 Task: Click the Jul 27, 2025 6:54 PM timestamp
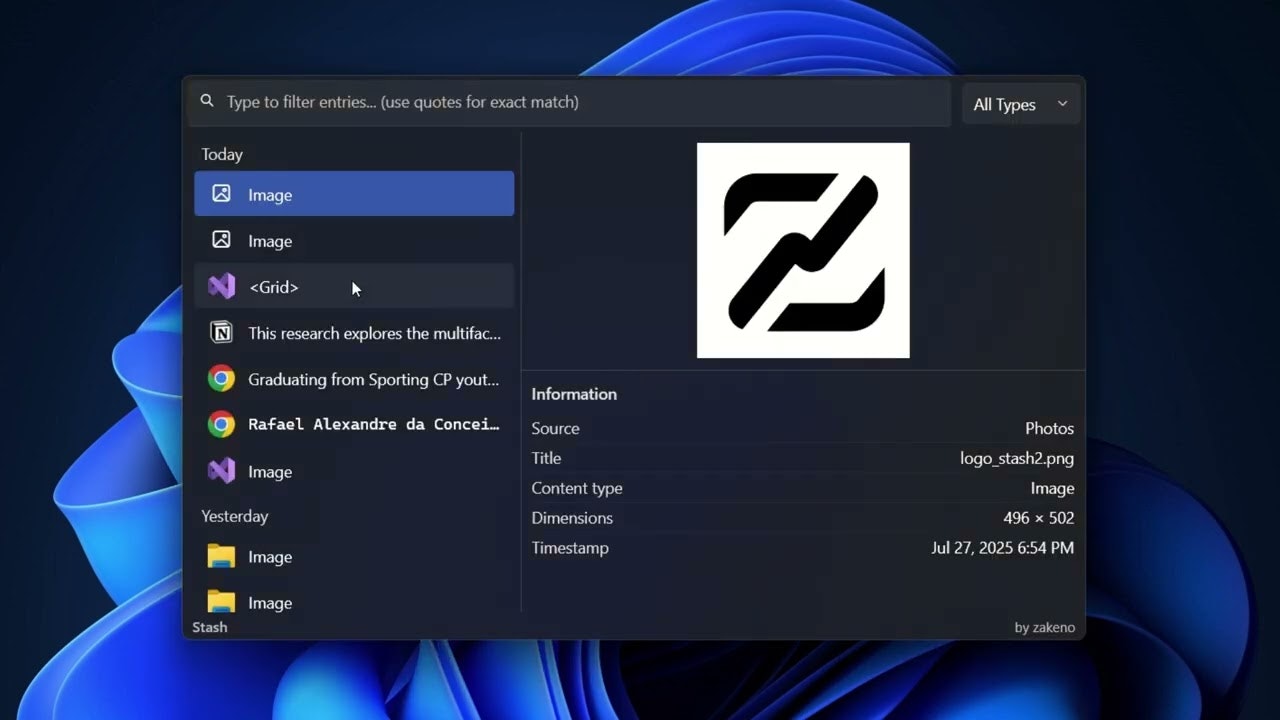tap(1002, 548)
